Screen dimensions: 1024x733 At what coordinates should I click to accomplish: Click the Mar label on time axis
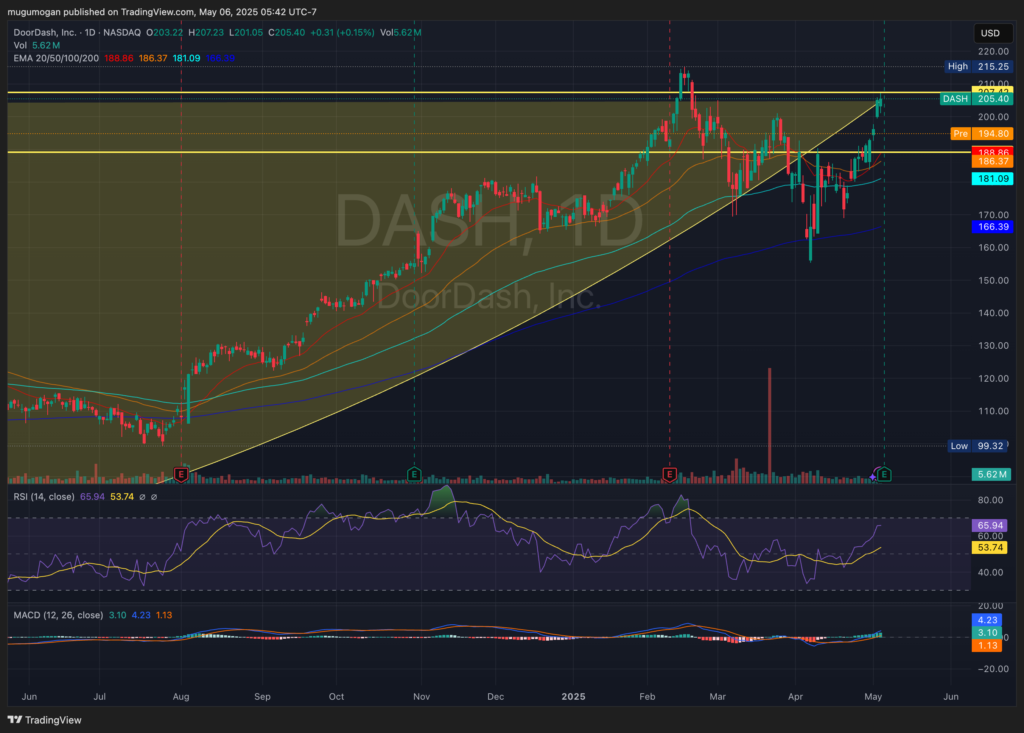718,696
